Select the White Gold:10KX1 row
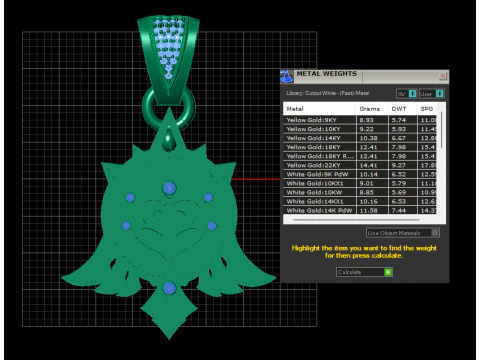The image size is (480, 360). [360, 183]
